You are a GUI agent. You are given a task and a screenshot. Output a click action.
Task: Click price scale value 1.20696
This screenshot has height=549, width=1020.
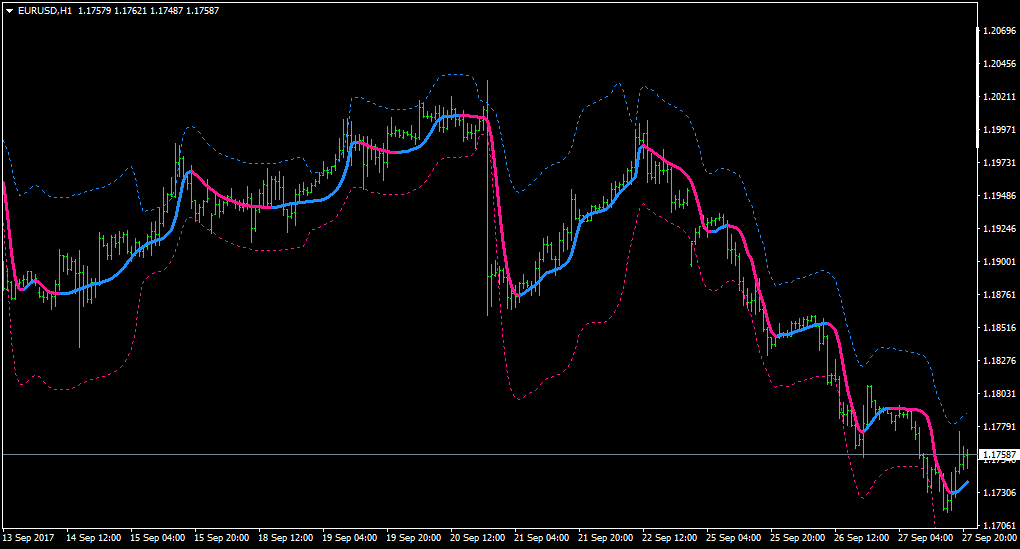tap(999, 31)
